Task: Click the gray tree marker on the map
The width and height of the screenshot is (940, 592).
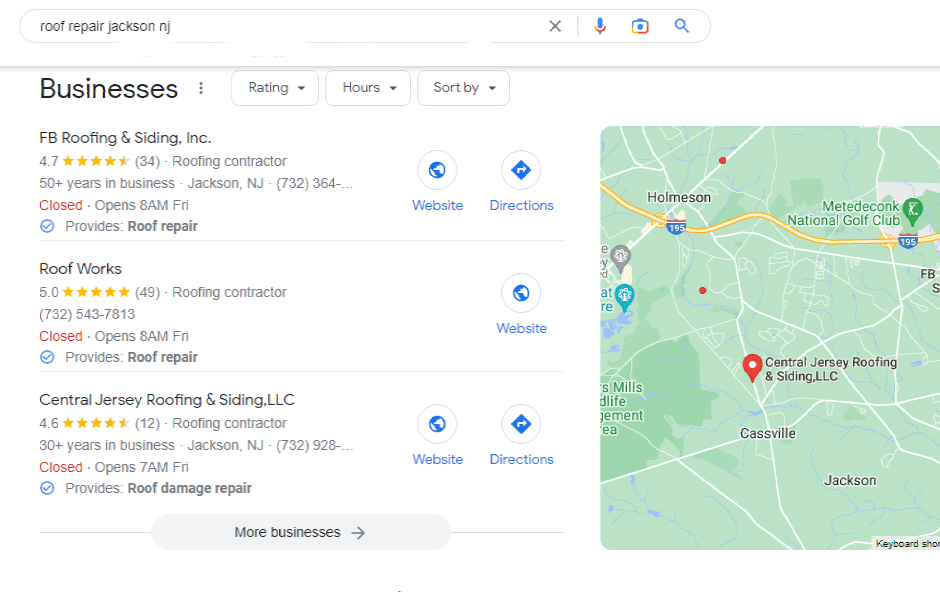Action: tap(621, 258)
